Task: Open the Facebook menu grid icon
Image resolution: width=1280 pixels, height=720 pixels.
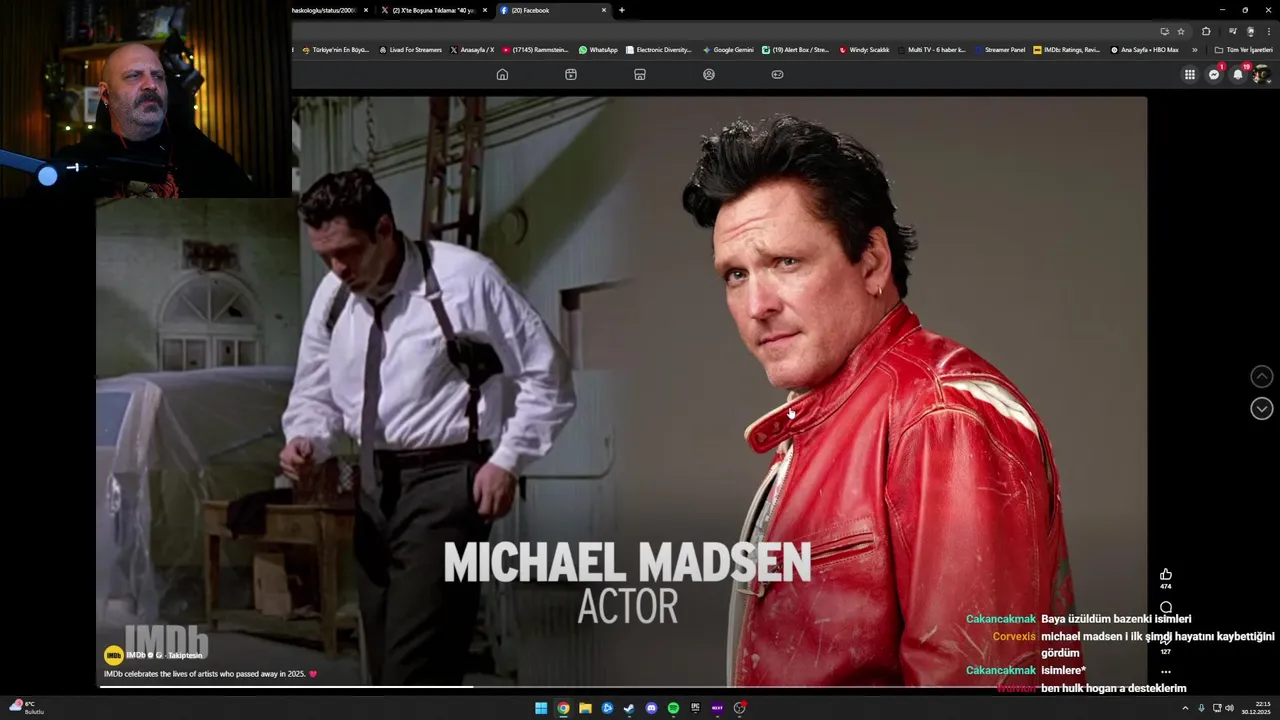Action: point(1190,74)
